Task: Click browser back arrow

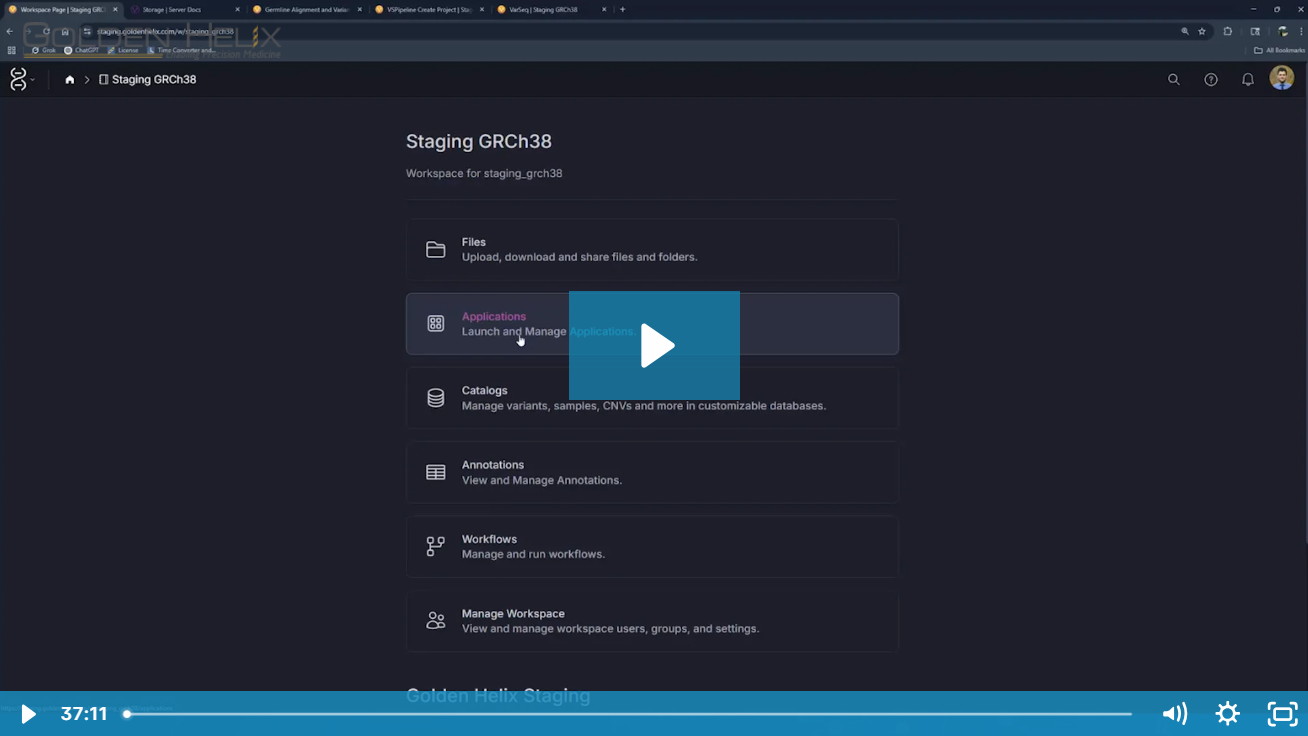Action: pyautogui.click(x=10, y=31)
